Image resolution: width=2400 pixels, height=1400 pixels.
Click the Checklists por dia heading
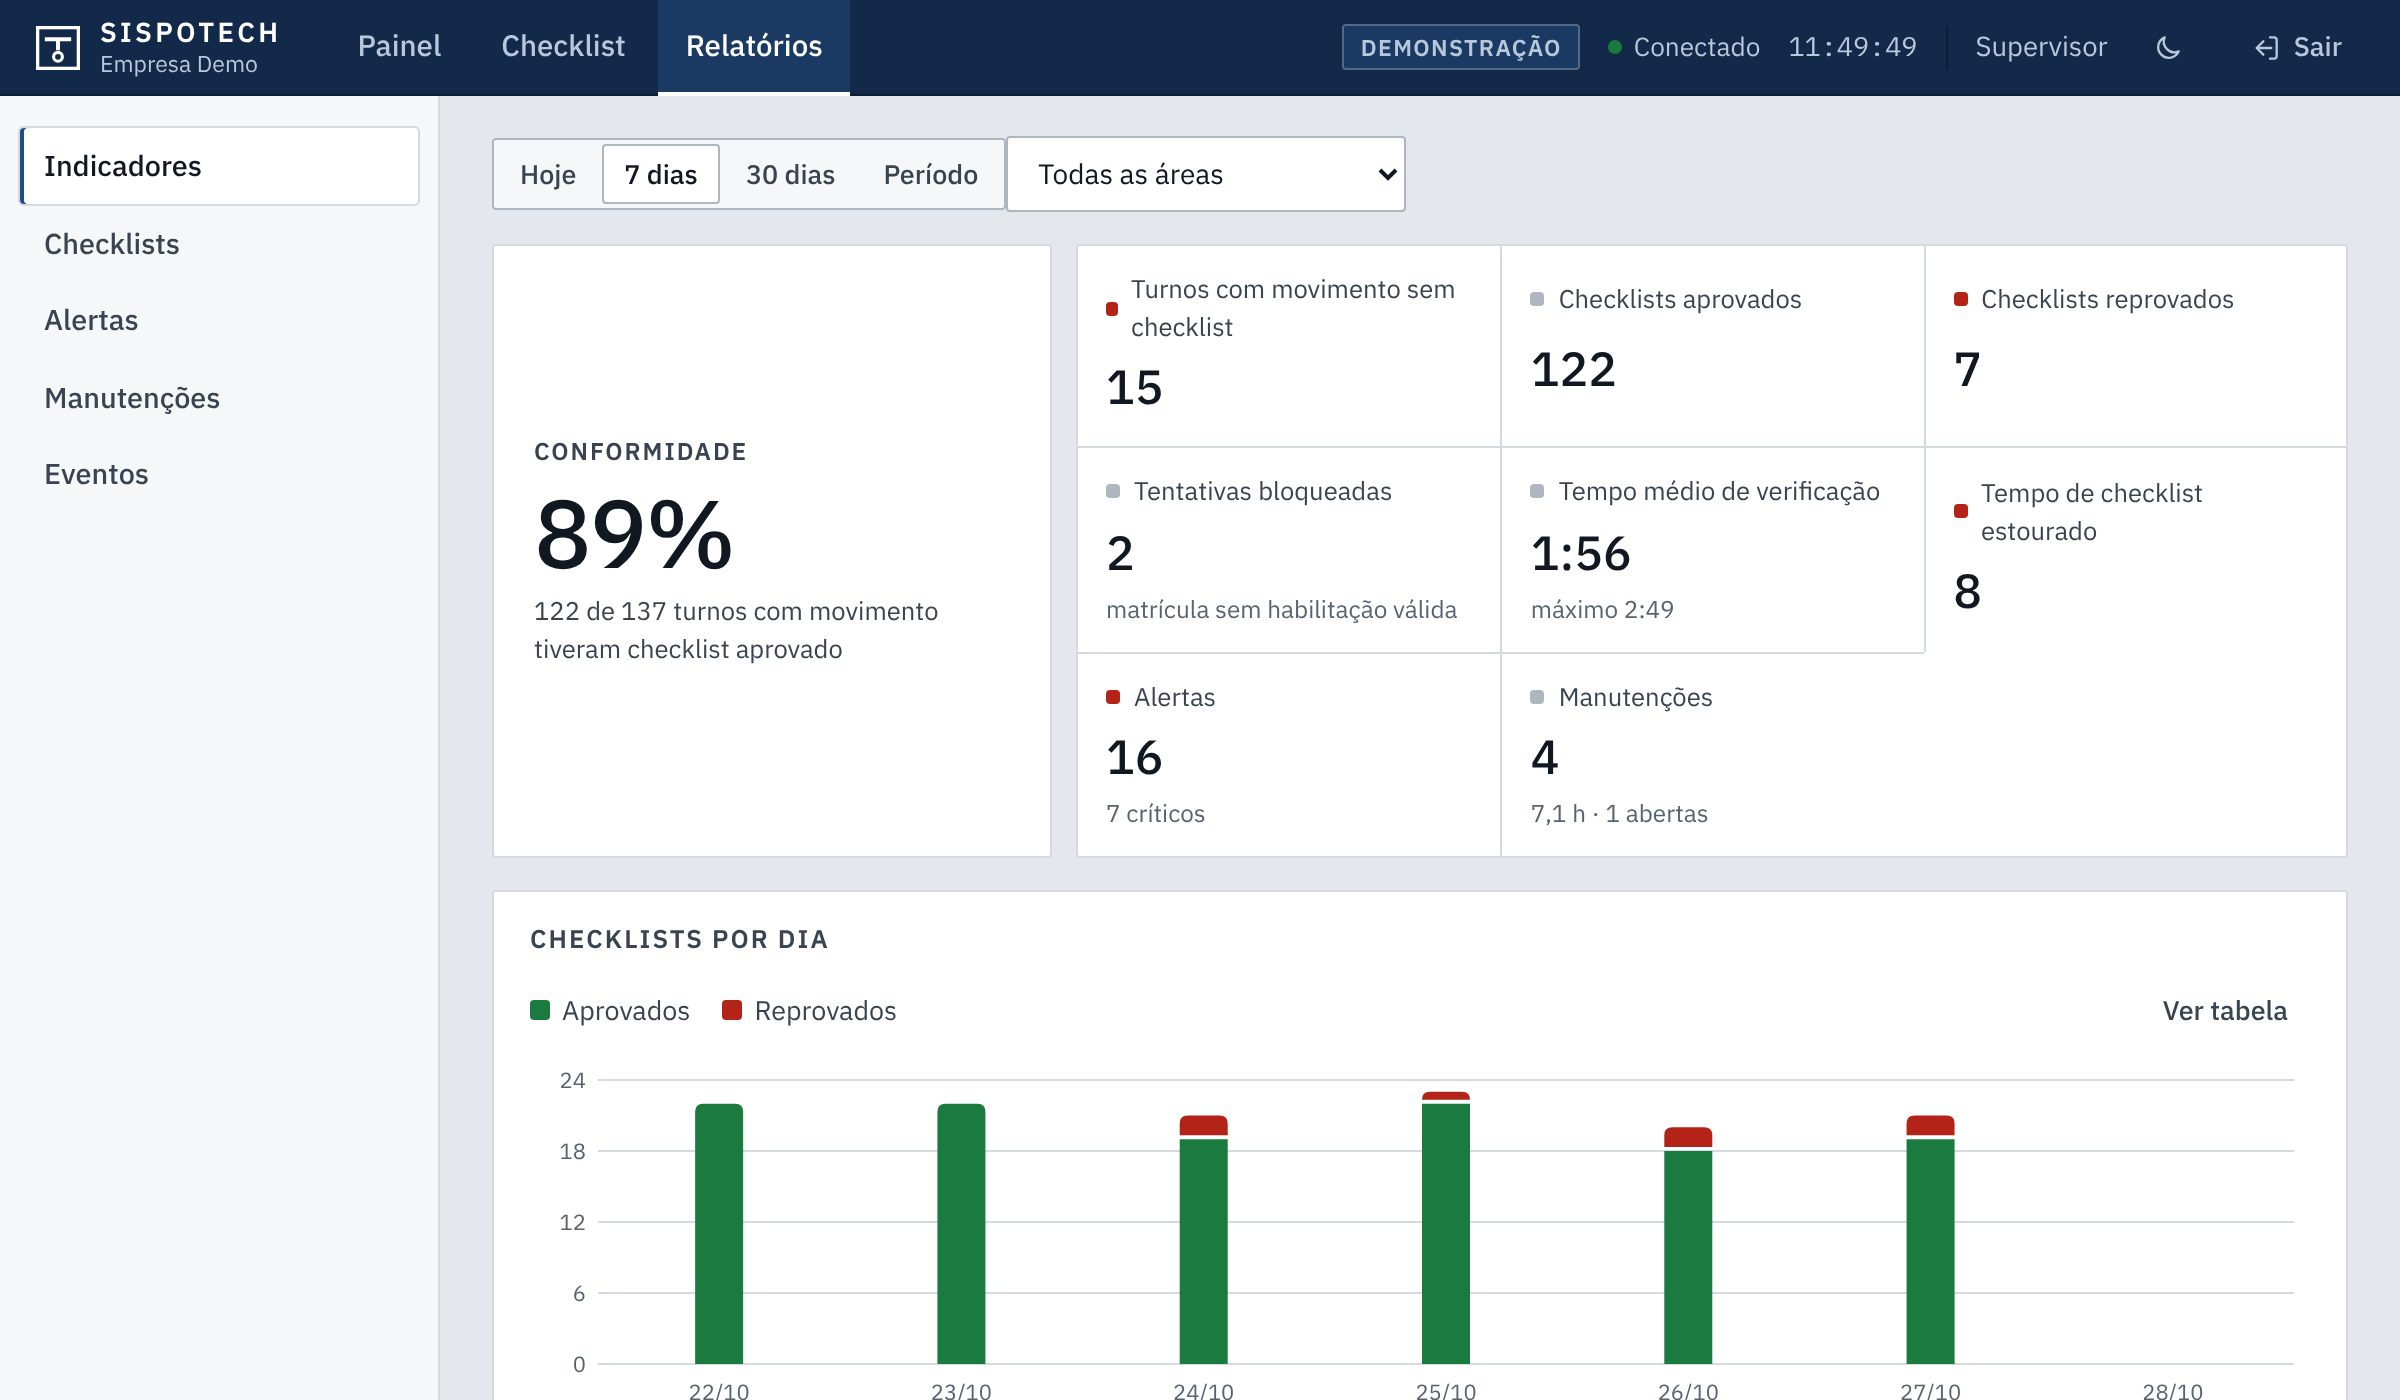679,939
